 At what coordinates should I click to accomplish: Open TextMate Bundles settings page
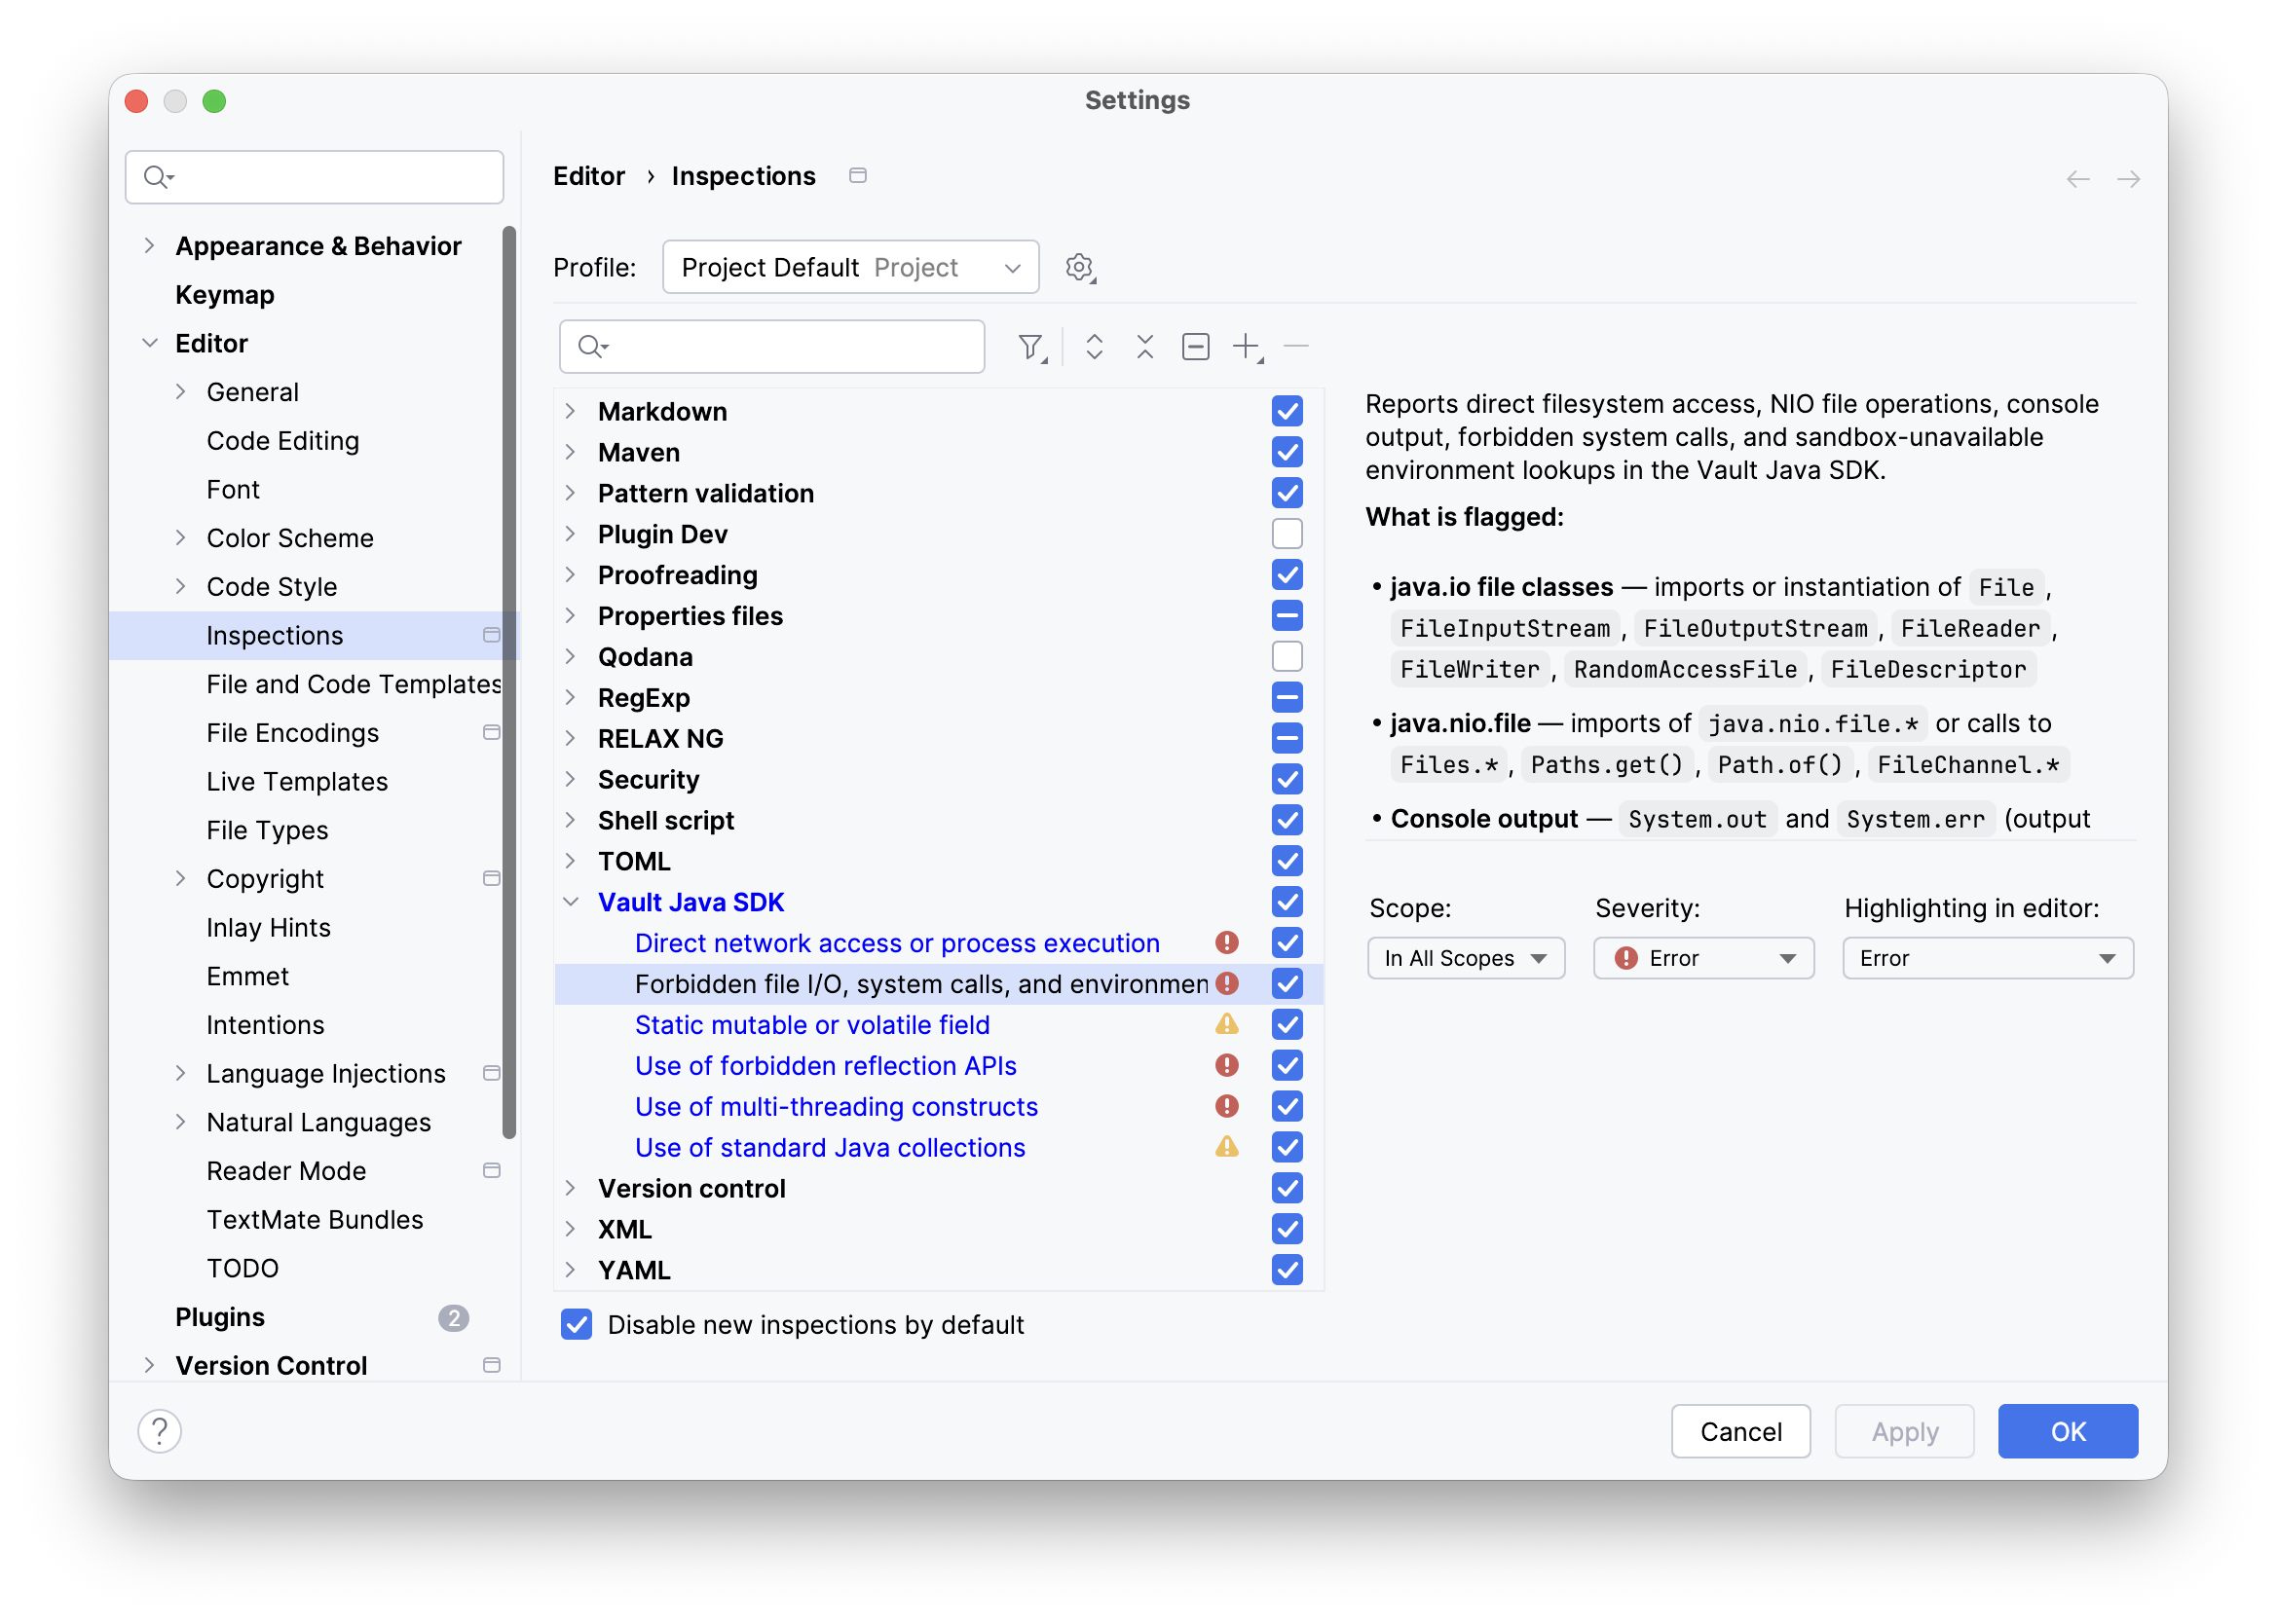(315, 1220)
